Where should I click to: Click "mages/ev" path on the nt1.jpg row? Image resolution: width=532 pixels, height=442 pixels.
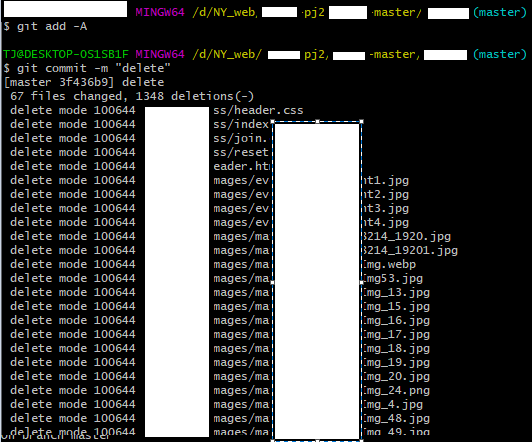pyautogui.click(x=241, y=180)
